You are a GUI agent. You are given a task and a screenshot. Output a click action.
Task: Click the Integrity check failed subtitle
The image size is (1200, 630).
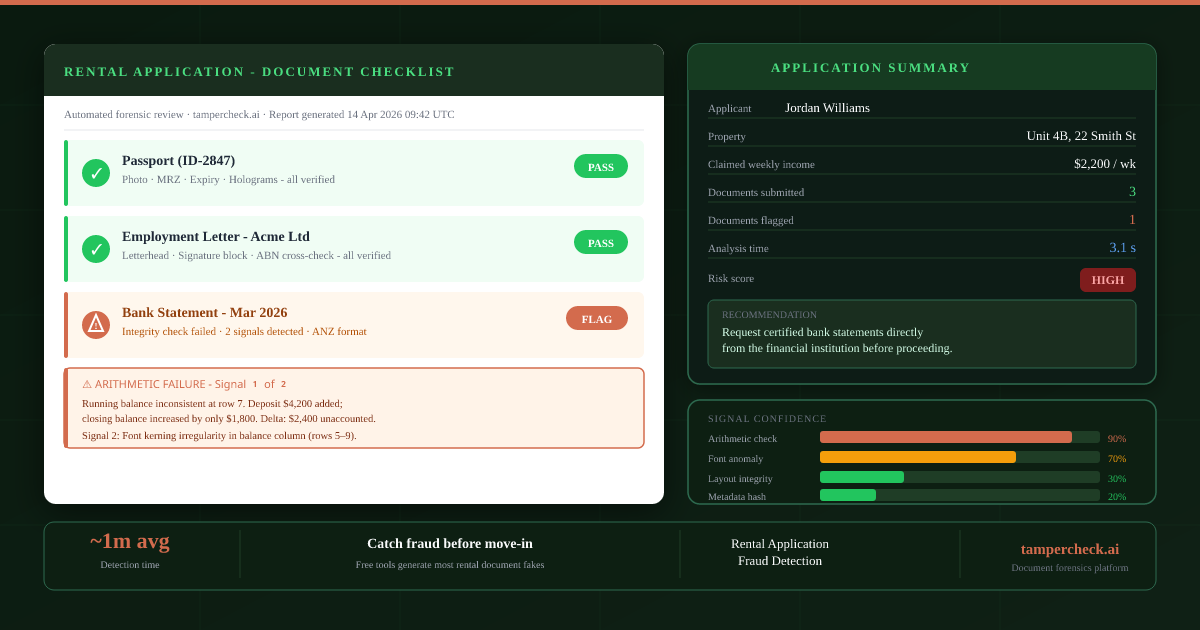click(244, 331)
